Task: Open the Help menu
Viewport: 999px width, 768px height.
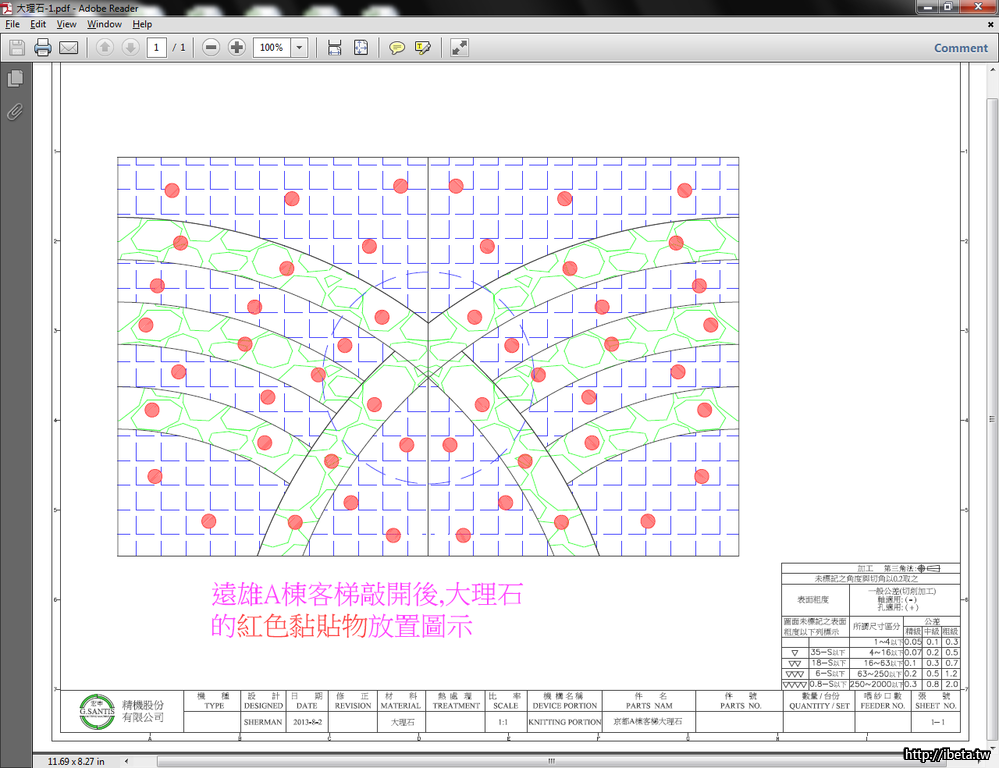Action: (x=143, y=24)
